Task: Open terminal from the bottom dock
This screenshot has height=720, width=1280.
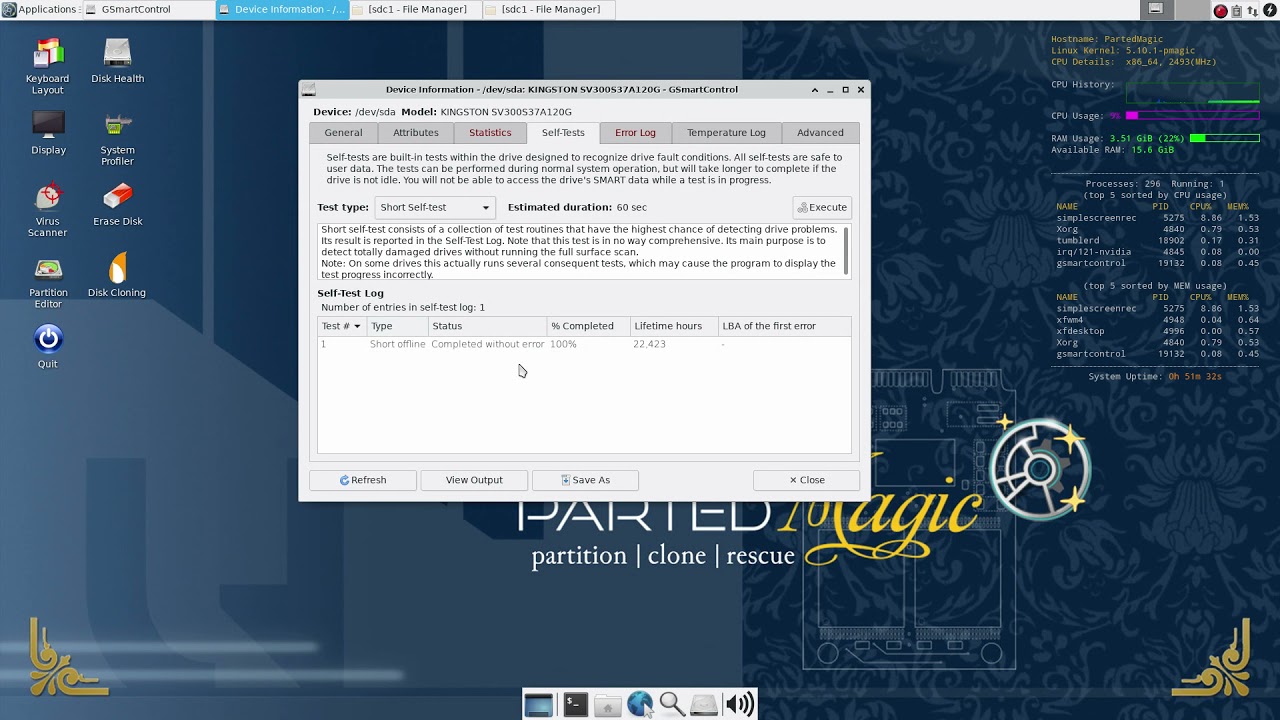Action: (x=574, y=705)
